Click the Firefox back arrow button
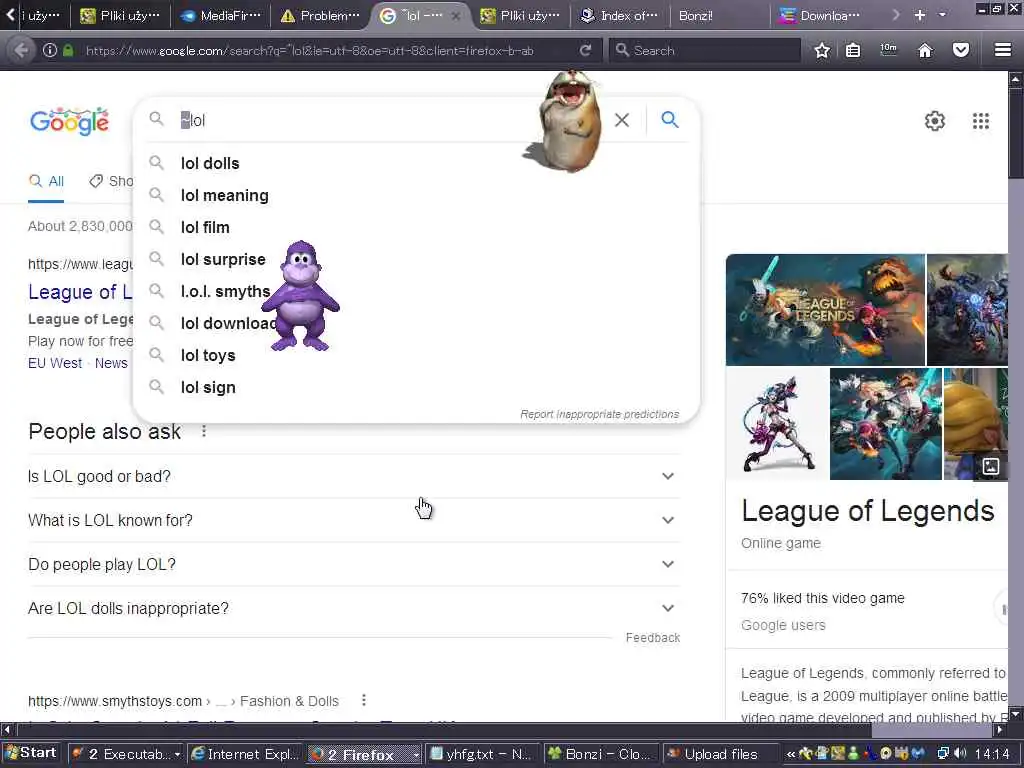Image resolution: width=1024 pixels, height=768 pixels. pos(22,50)
